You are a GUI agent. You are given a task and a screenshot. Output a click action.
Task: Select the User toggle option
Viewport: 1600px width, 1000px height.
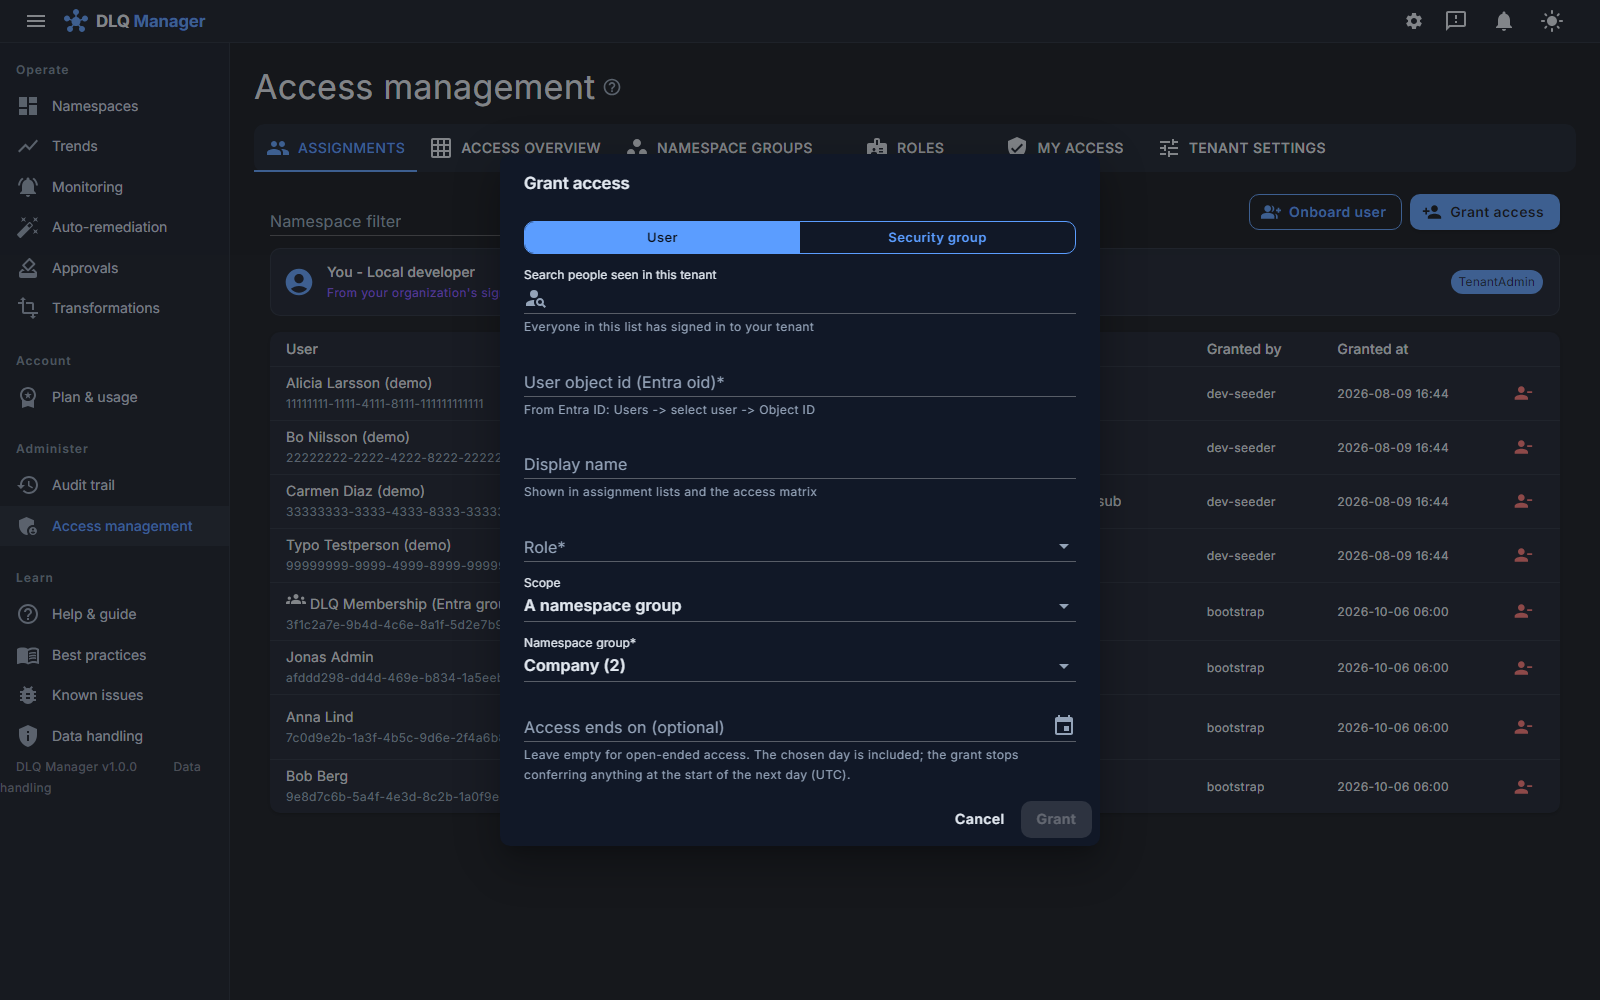(x=662, y=237)
